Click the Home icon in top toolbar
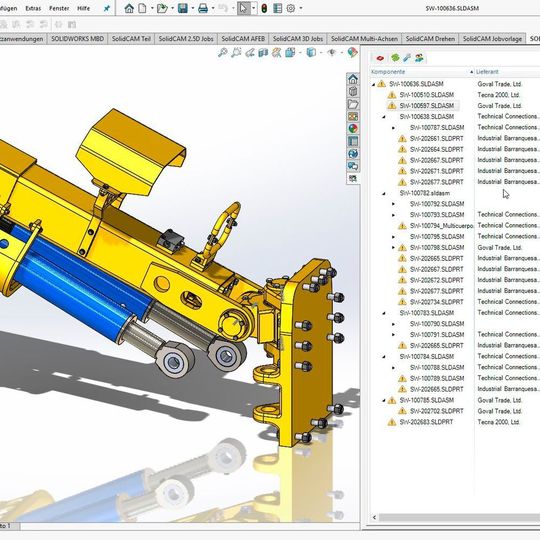540x540 pixels. pyautogui.click(x=129, y=8)
